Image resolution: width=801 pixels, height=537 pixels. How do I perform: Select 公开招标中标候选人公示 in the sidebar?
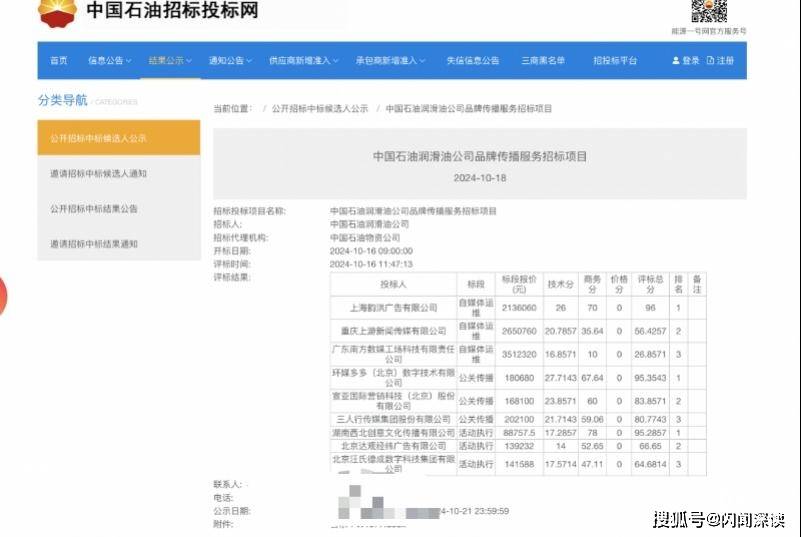coord(119,138)
